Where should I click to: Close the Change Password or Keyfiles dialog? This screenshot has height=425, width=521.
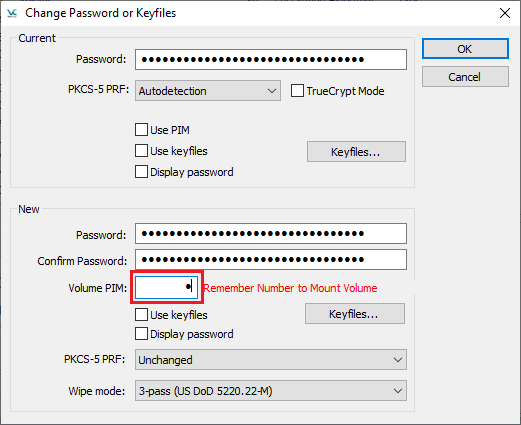tap(505, 13)
